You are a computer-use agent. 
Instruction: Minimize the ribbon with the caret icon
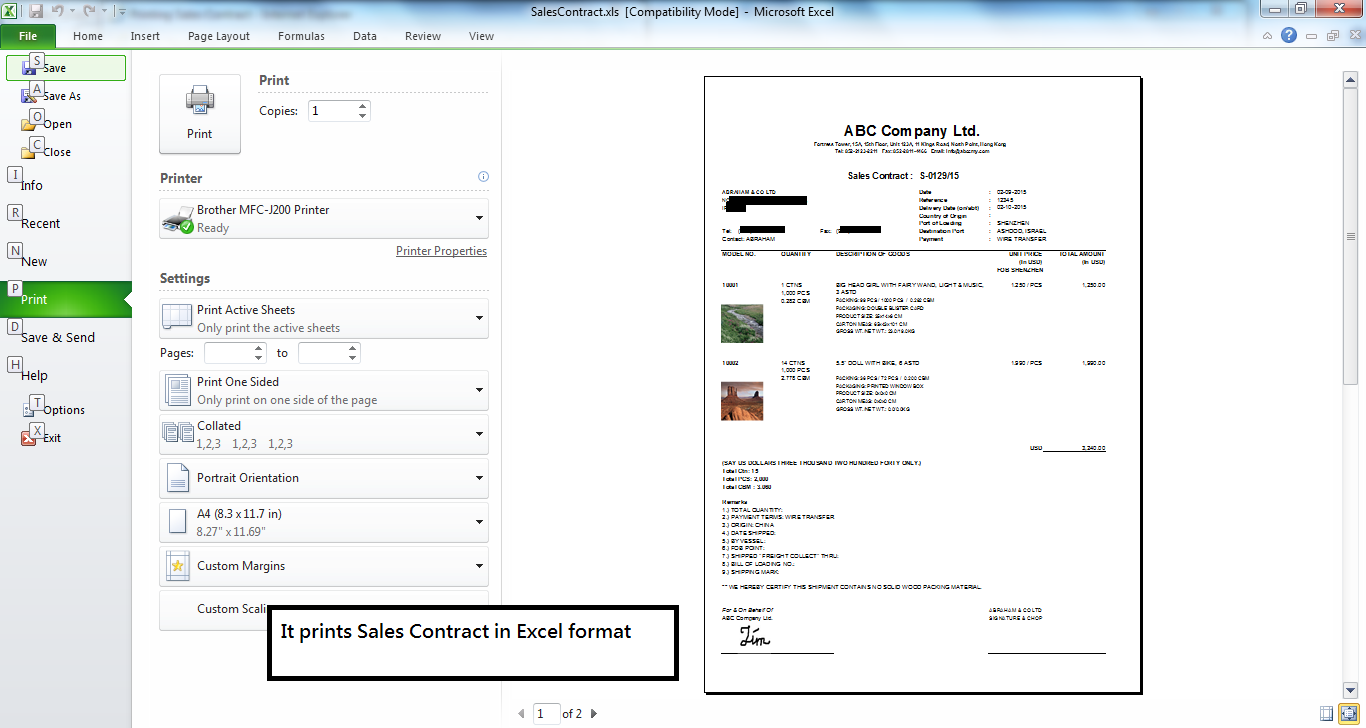1268,36
